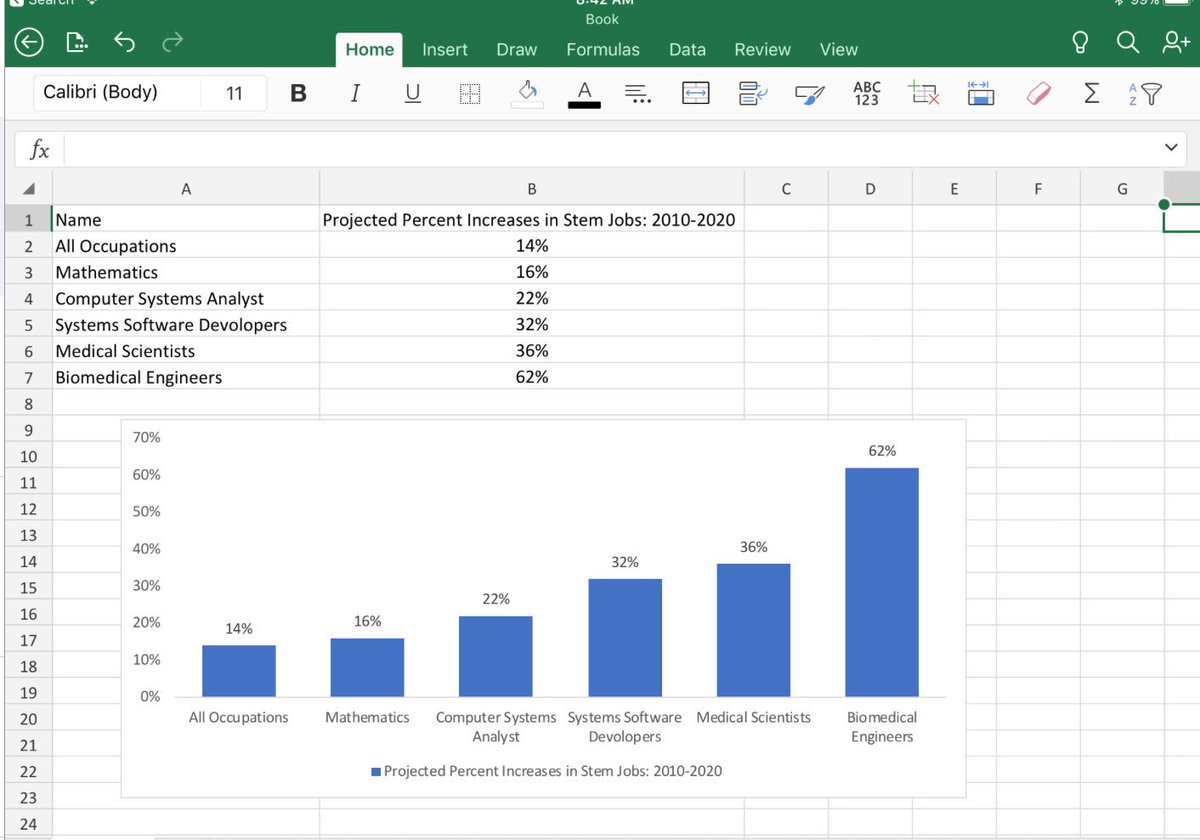This screenshot has height=840, width=1200.
Task: Click the Biomedical Engineers chart bar
Action: pyautogui.click(x=882, y=582)
